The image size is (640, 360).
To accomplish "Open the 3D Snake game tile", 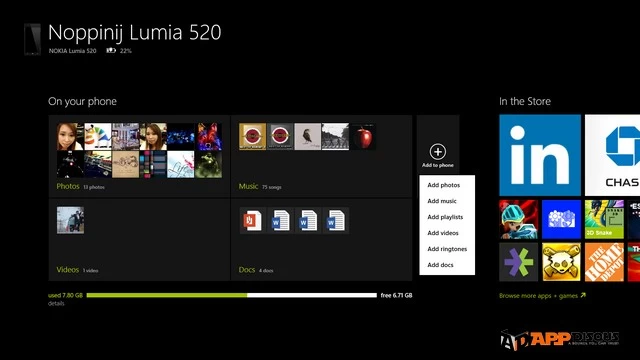I will click(x=604, y=219).
